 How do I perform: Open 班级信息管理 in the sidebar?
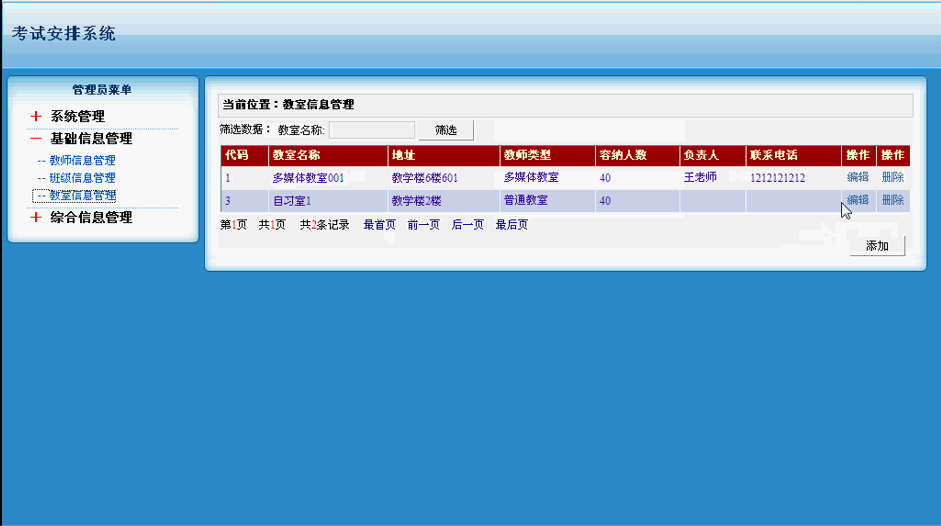82,178
